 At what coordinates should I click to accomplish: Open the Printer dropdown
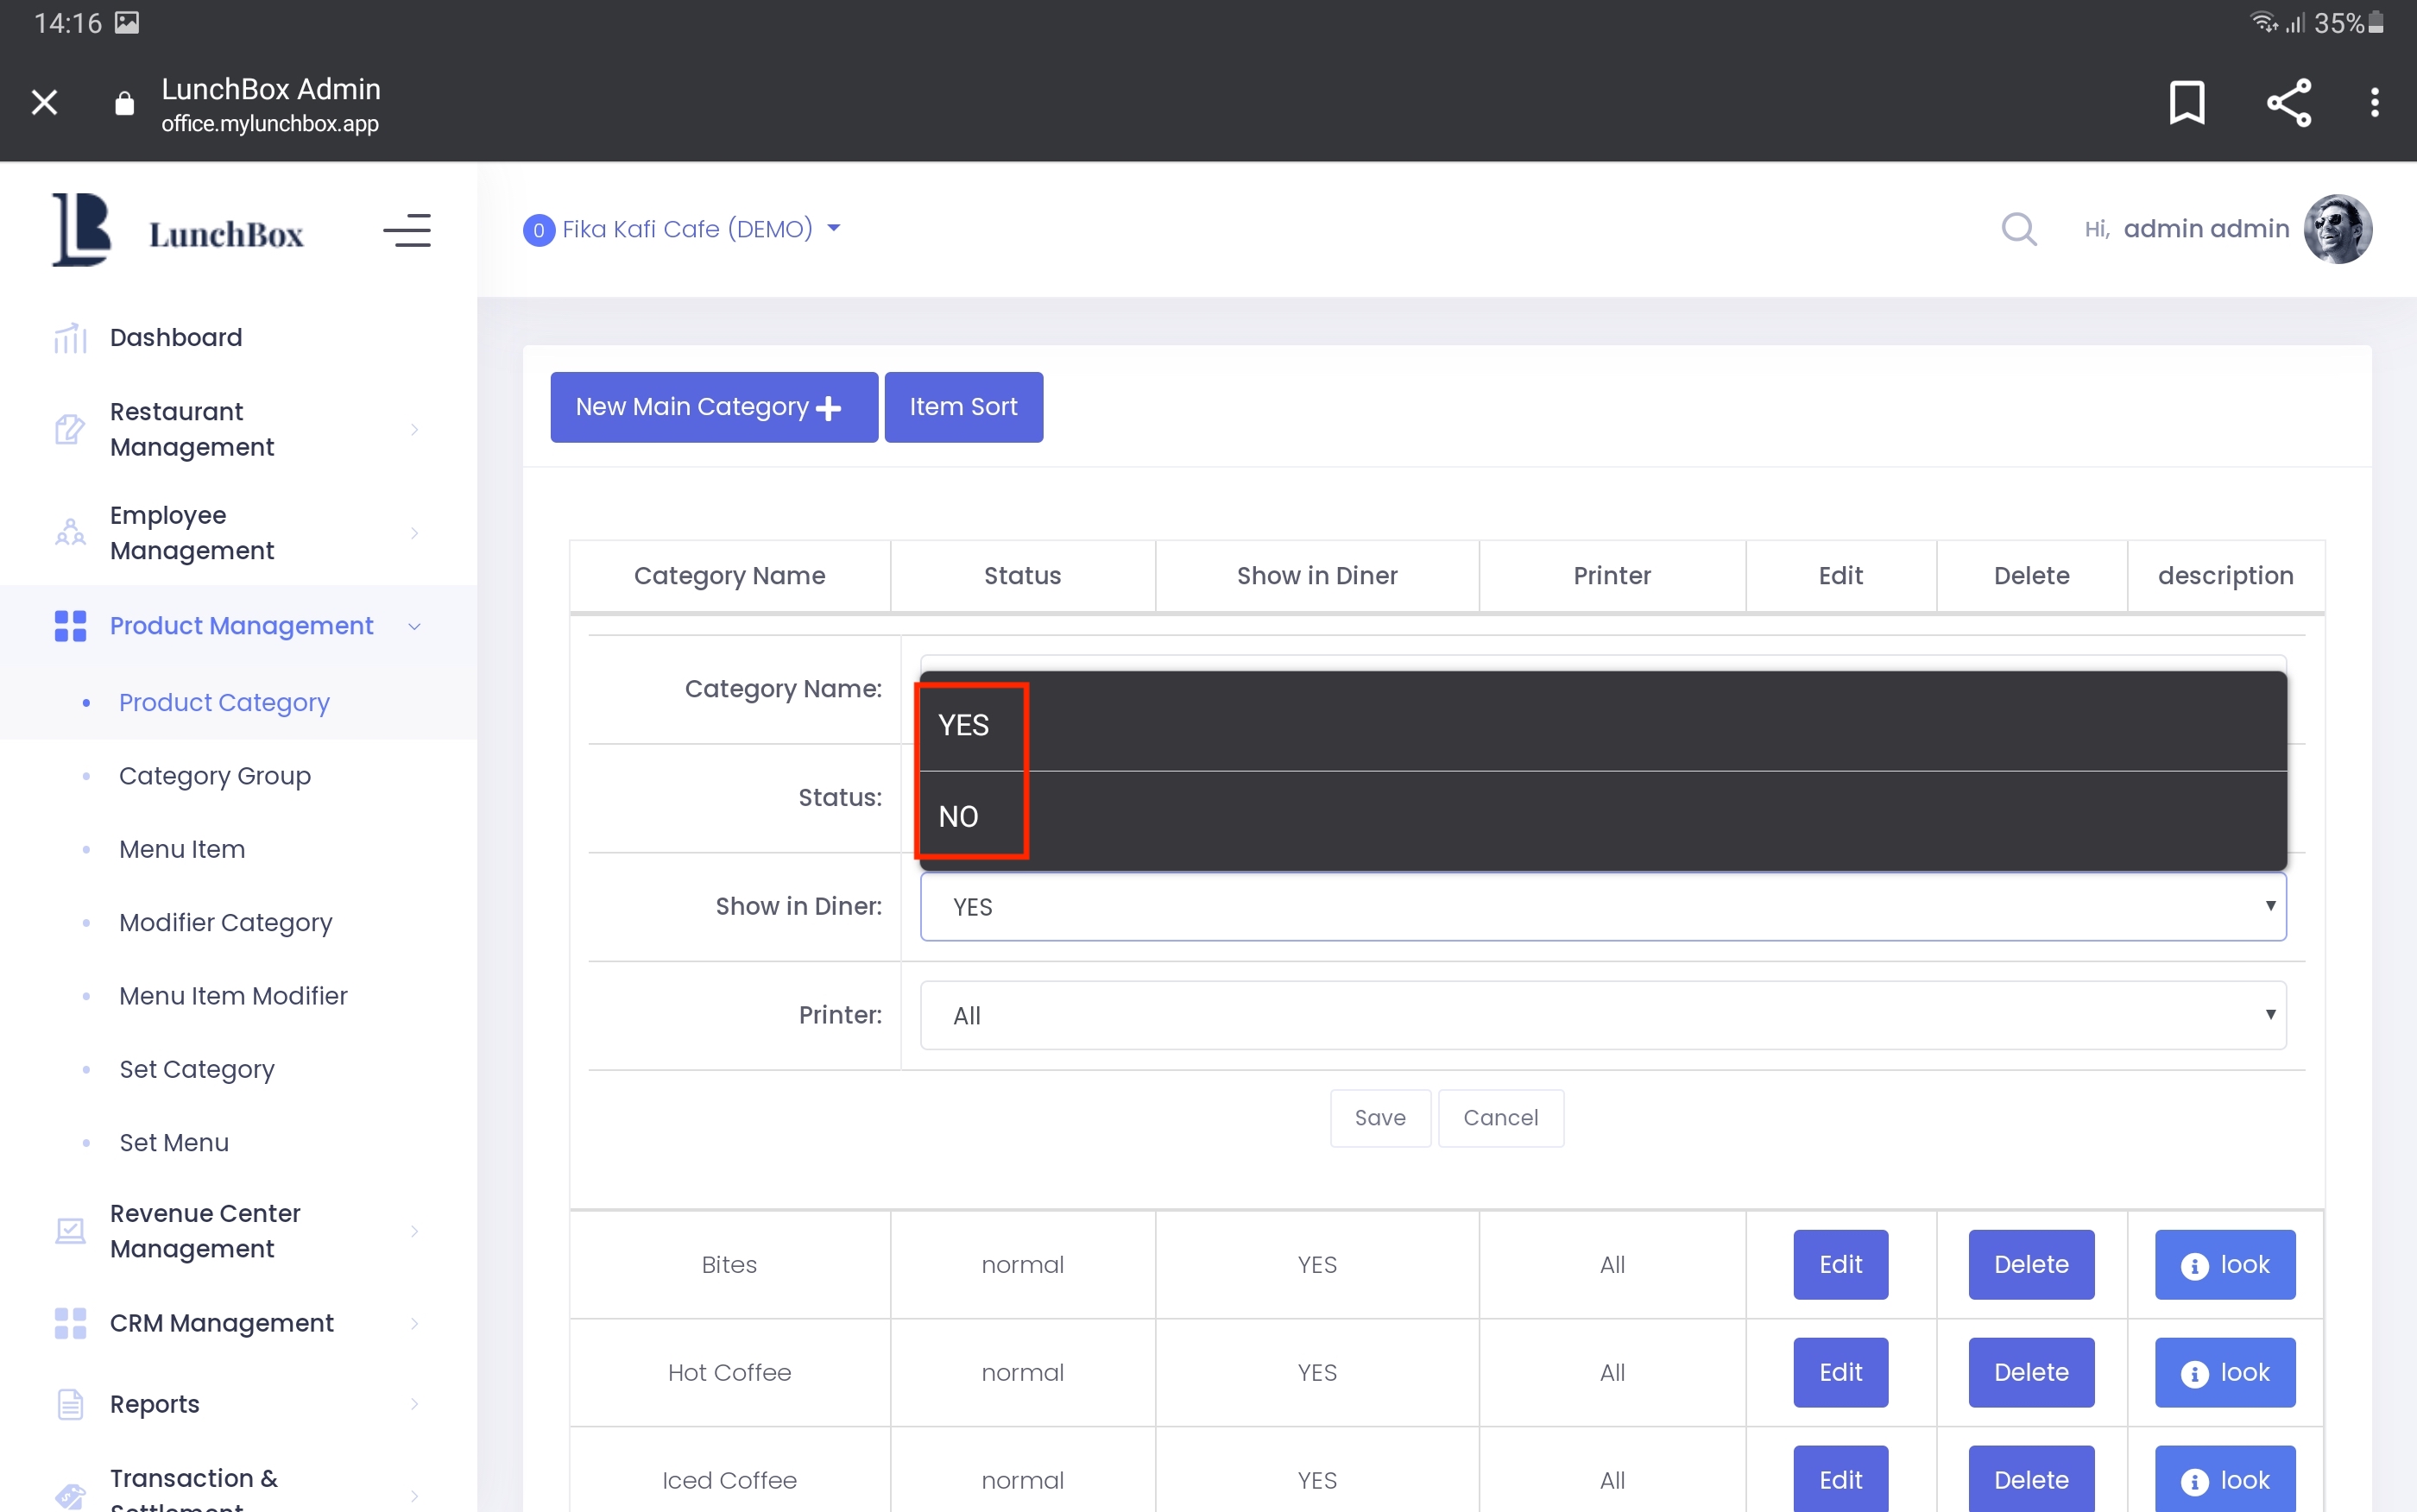click(x=1602, y=1016)
